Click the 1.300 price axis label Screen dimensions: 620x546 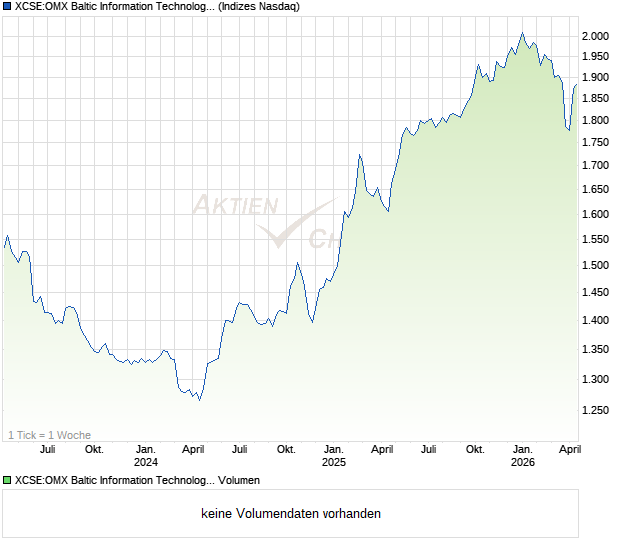[x=595, y=380]
